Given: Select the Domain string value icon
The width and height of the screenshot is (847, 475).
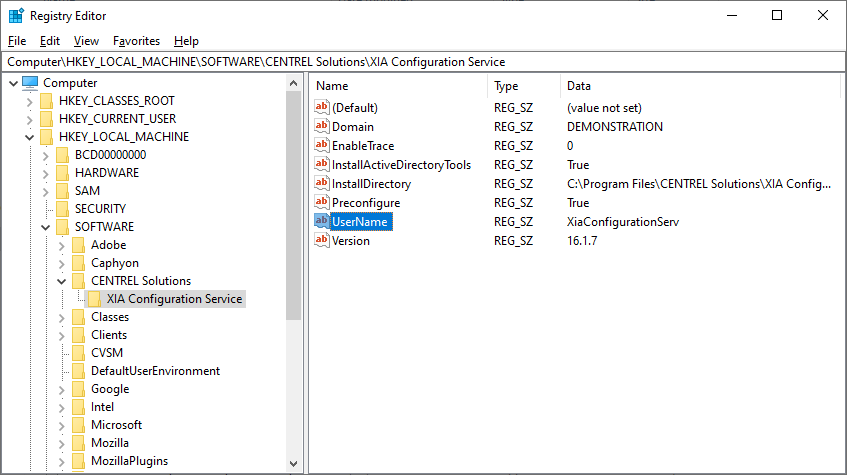Looking at the screenshot, I should [x=321, y=126].
